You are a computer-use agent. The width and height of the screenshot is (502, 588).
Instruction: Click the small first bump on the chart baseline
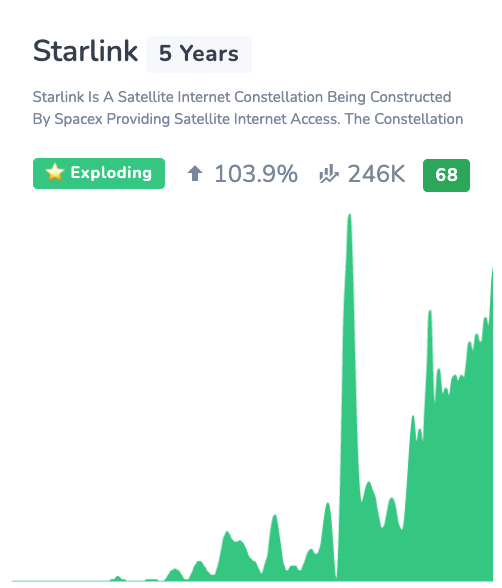118,578
